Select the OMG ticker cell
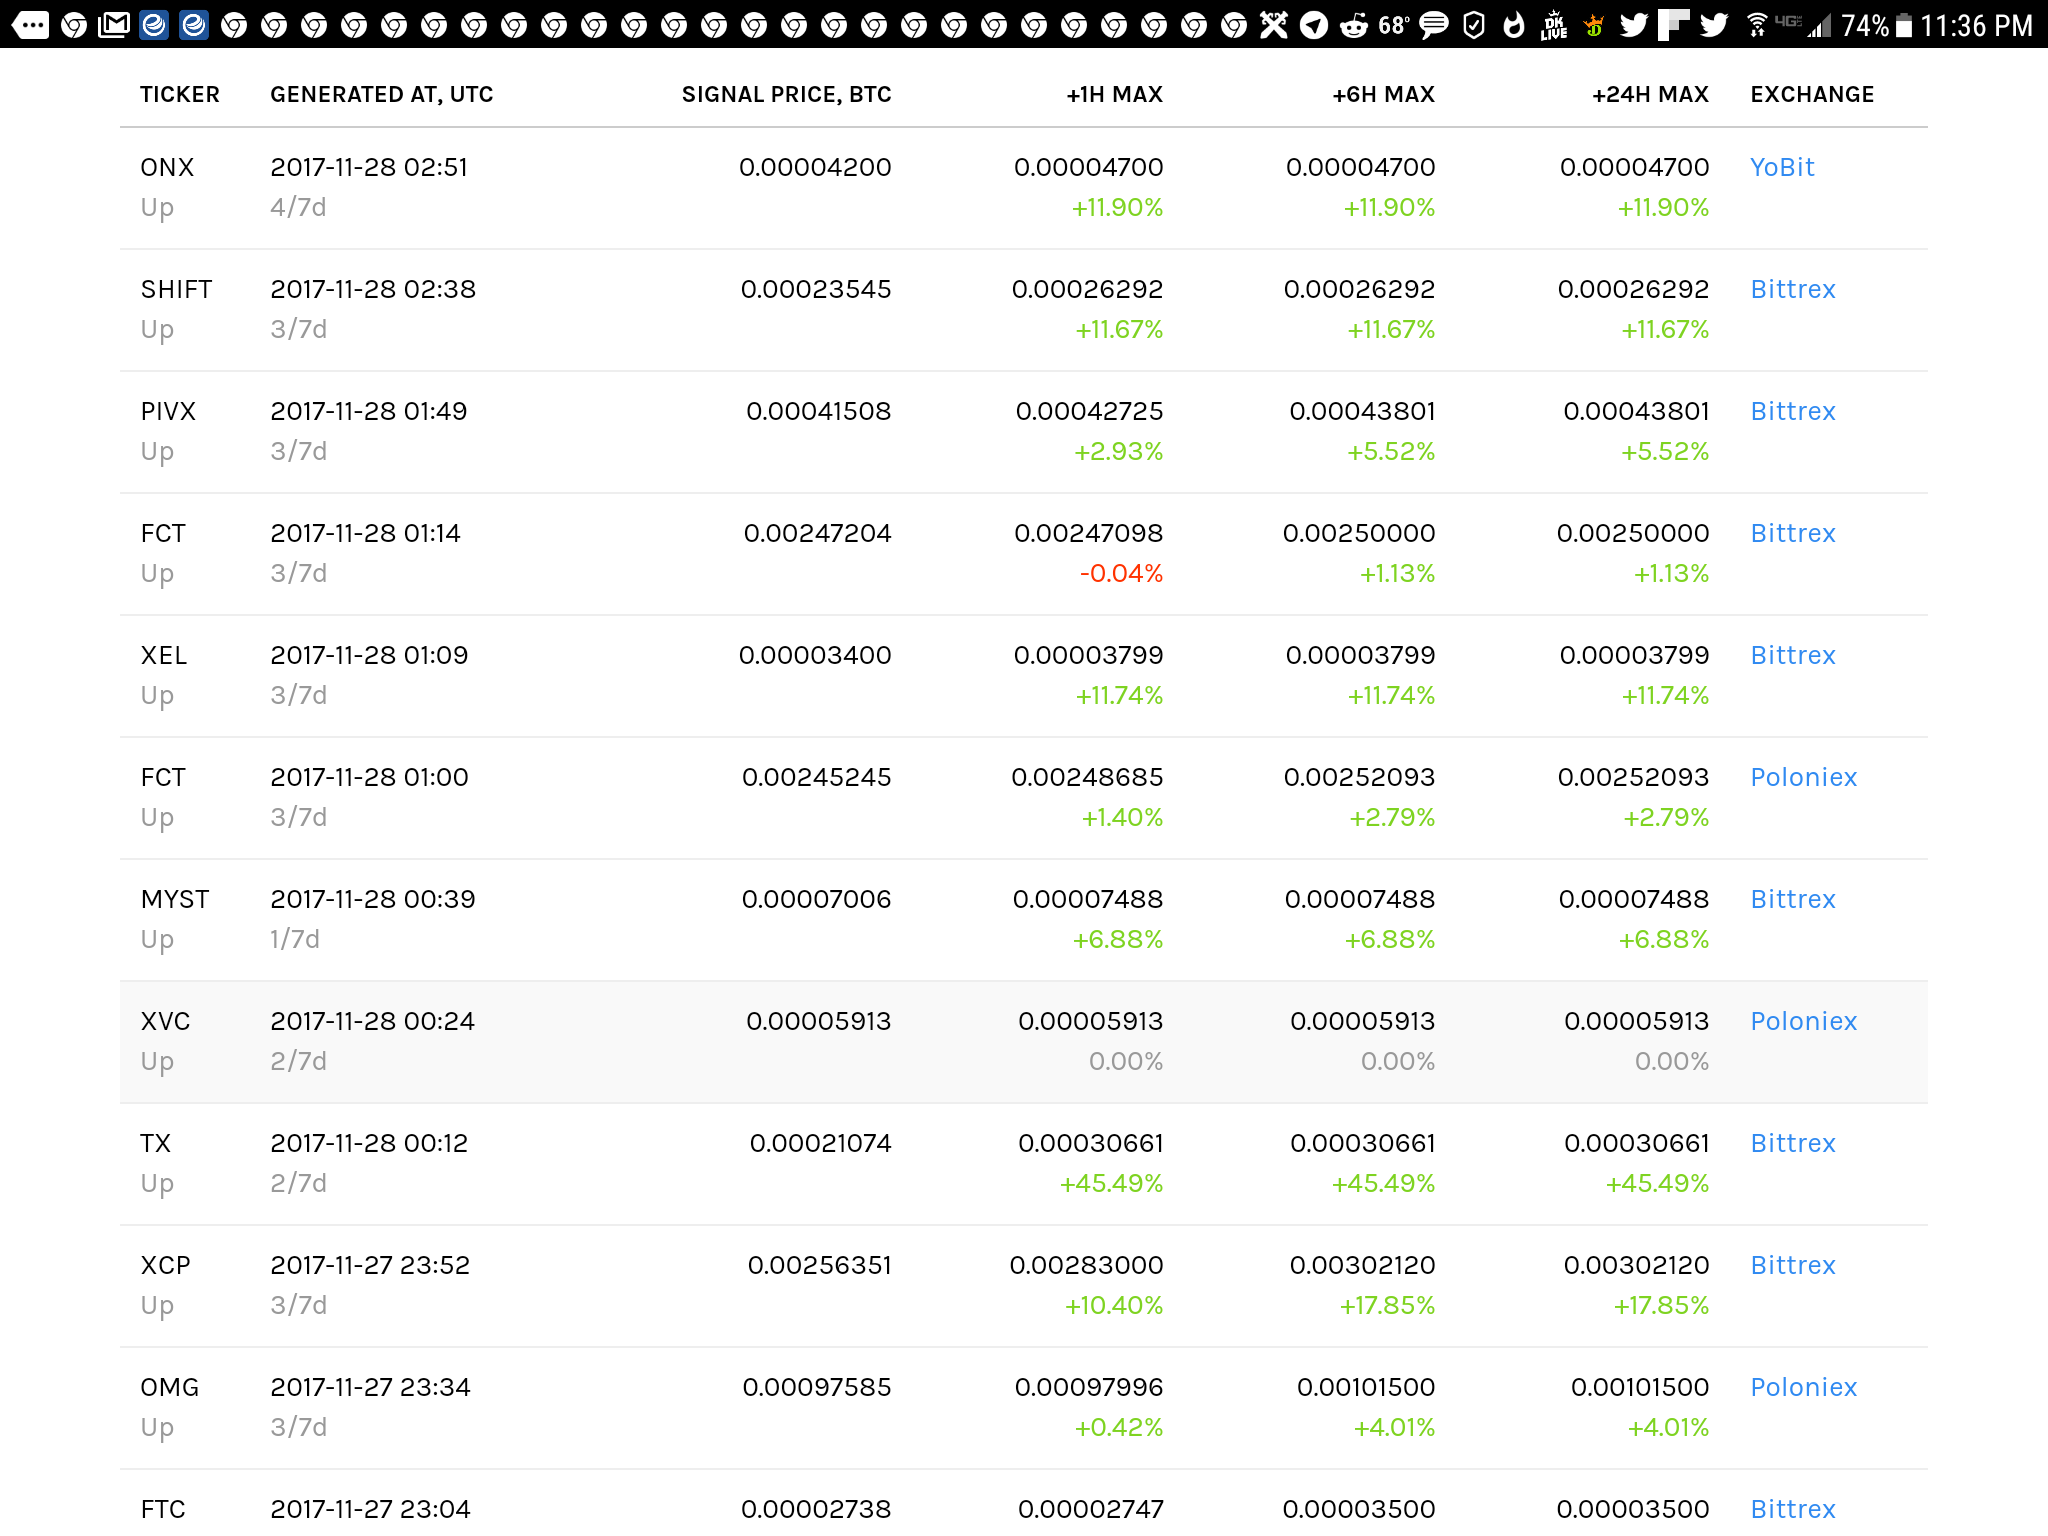The height and width of the screenshot is (1536, 2048). click(x=169, y=1387)
